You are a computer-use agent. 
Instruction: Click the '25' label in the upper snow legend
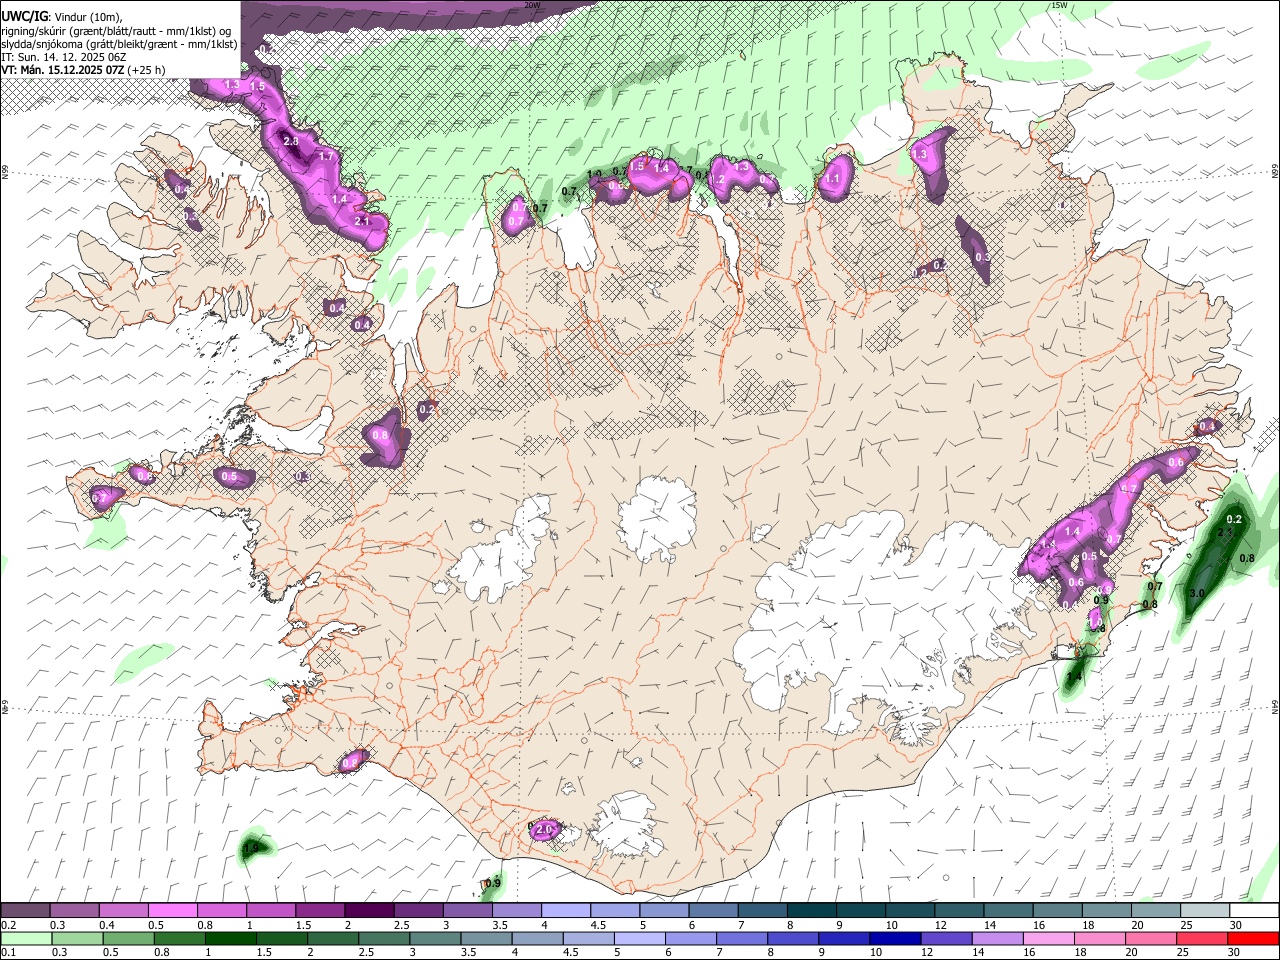pyautogui.click(x=1187, y=925)
